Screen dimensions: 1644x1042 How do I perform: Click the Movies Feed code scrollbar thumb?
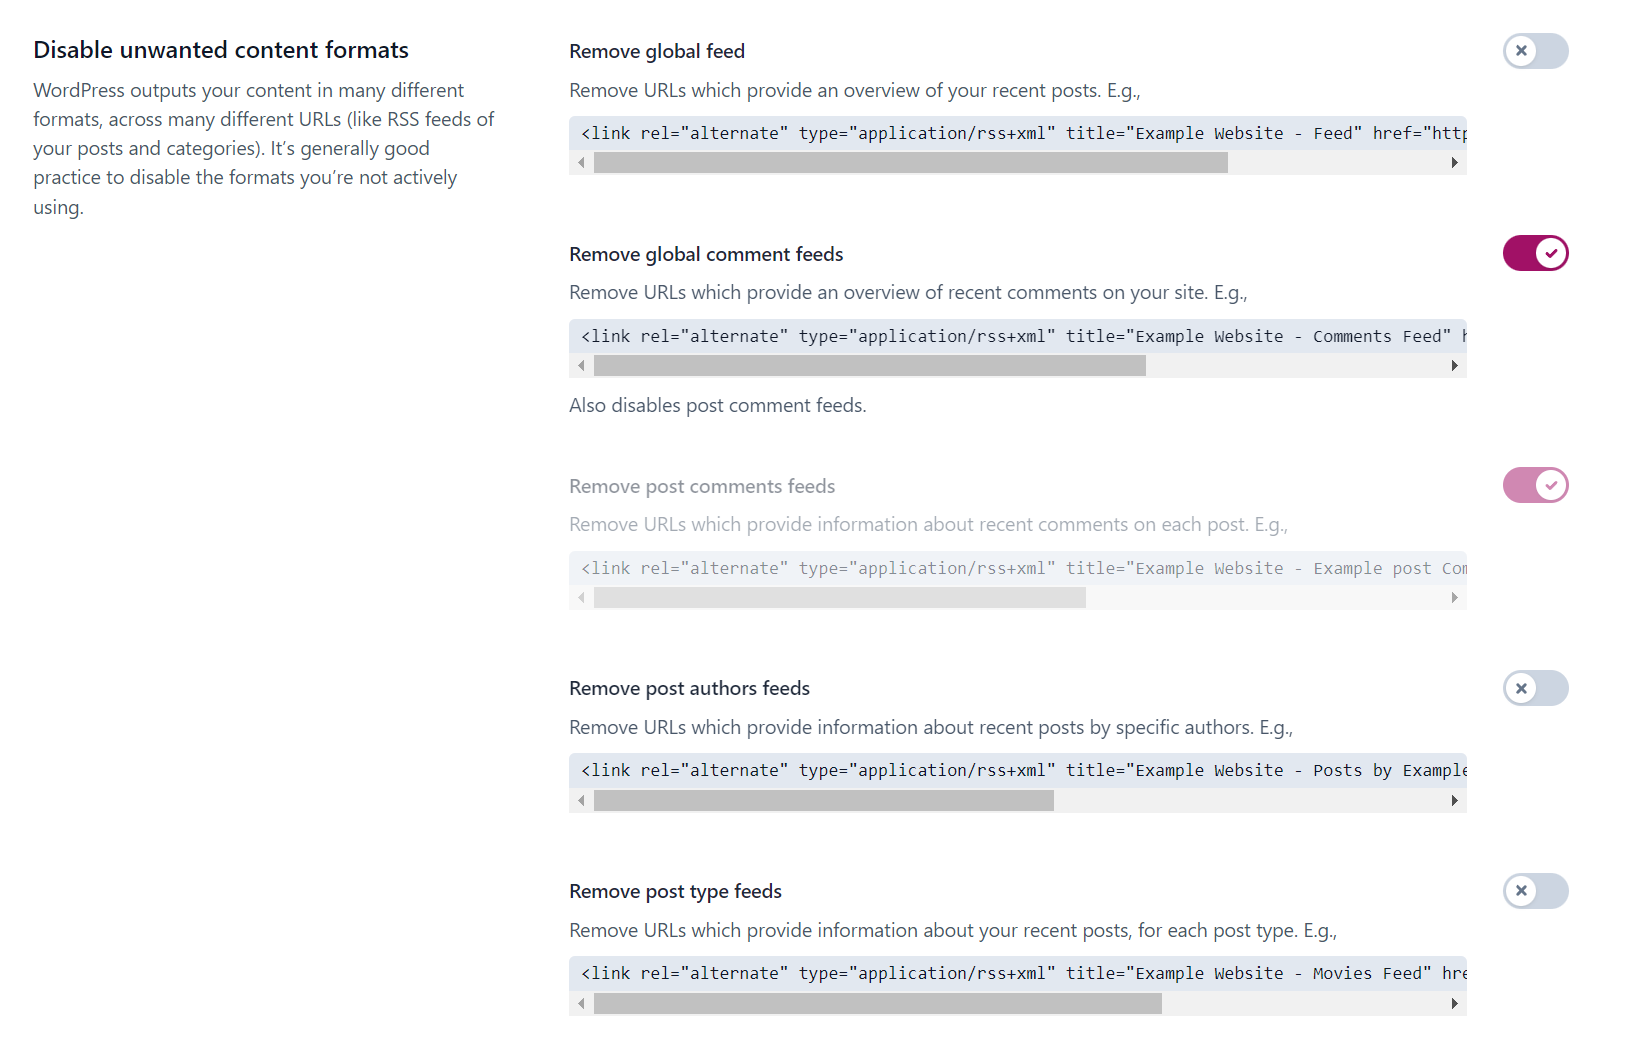tap(878, 1004)
